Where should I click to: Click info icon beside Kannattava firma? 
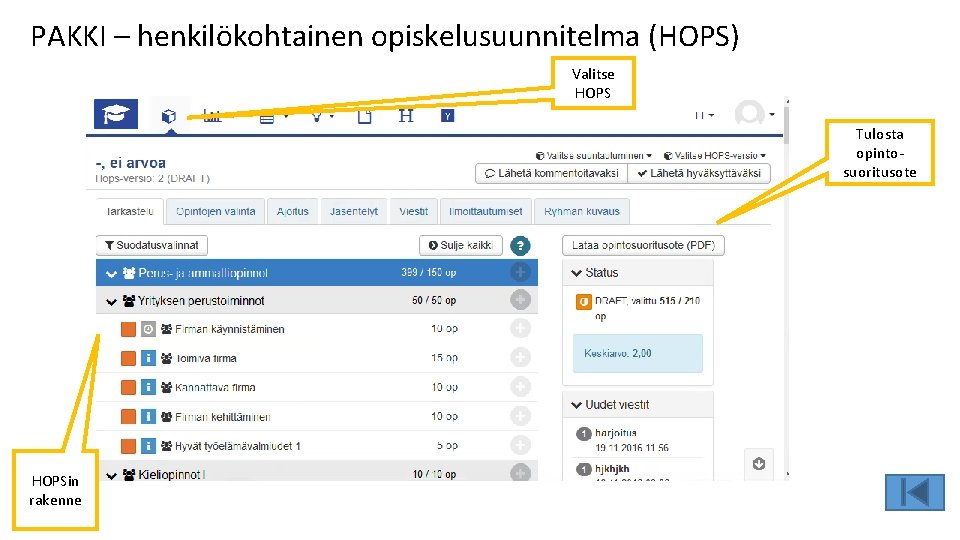click(148, 387)
